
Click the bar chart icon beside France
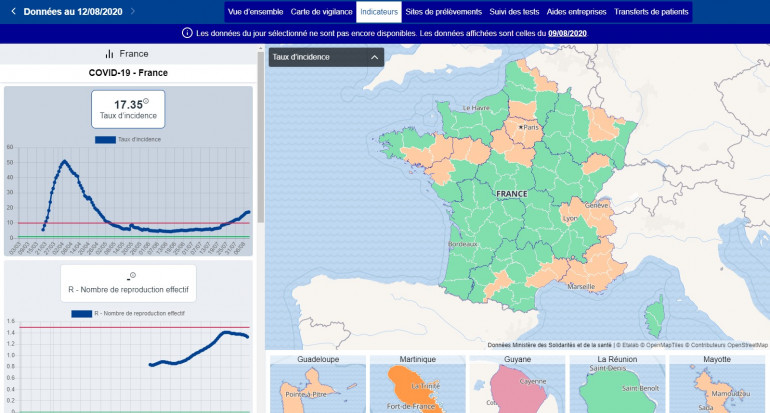pos(109,54)
